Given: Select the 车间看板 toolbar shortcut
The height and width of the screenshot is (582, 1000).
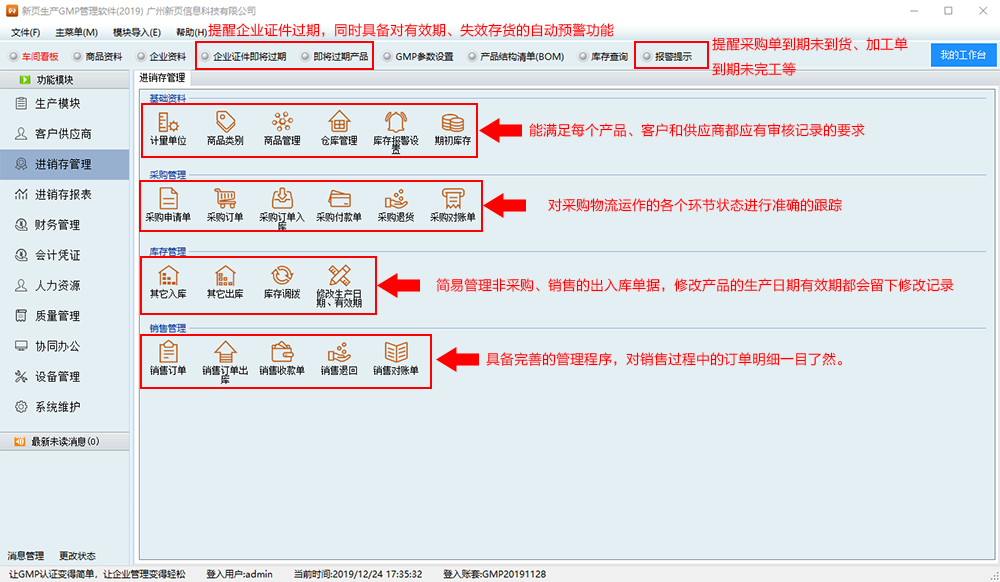Looking at the screenshot, I should click(x=34, y=57).
